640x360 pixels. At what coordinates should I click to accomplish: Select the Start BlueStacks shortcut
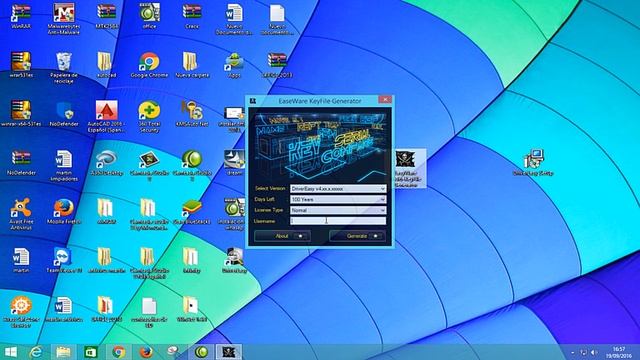pyautogui.click(x=192, y=211)
